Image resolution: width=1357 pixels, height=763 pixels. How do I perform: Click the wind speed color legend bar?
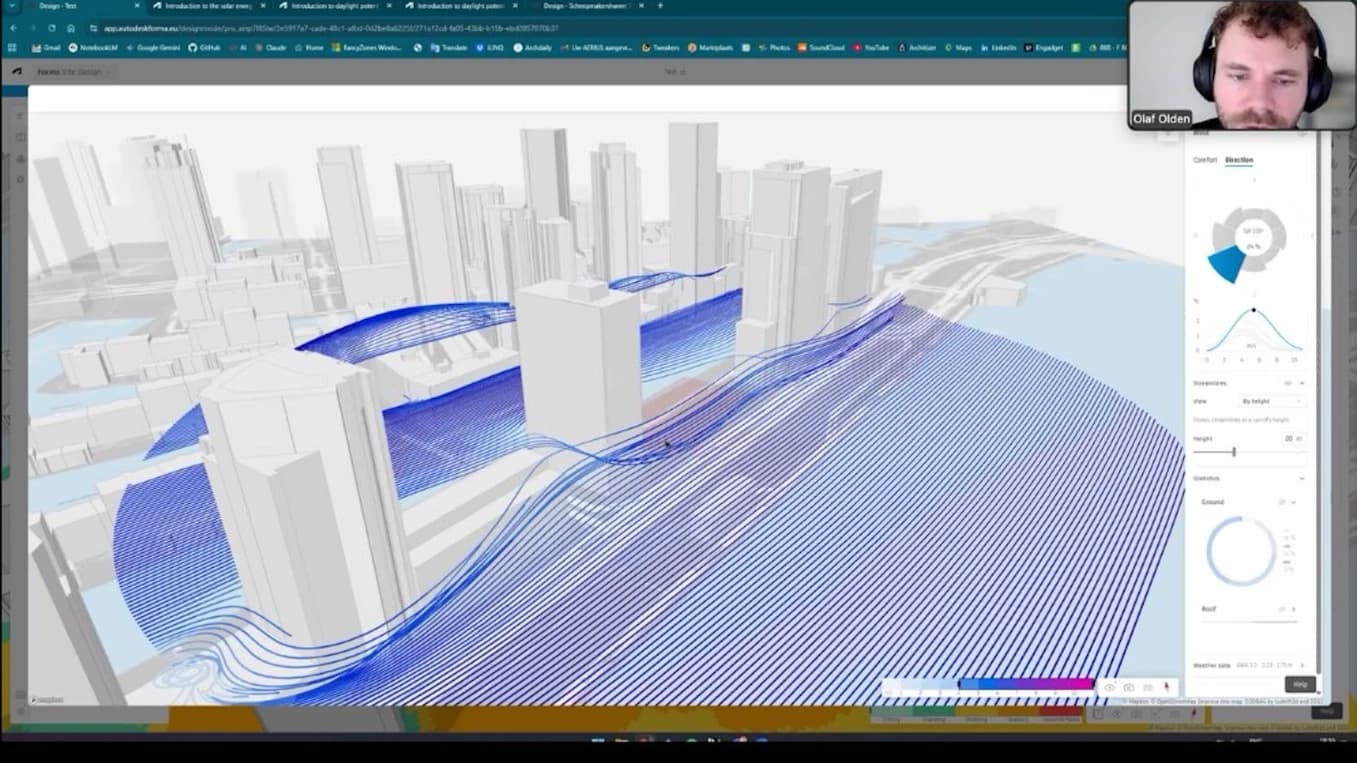988,685
